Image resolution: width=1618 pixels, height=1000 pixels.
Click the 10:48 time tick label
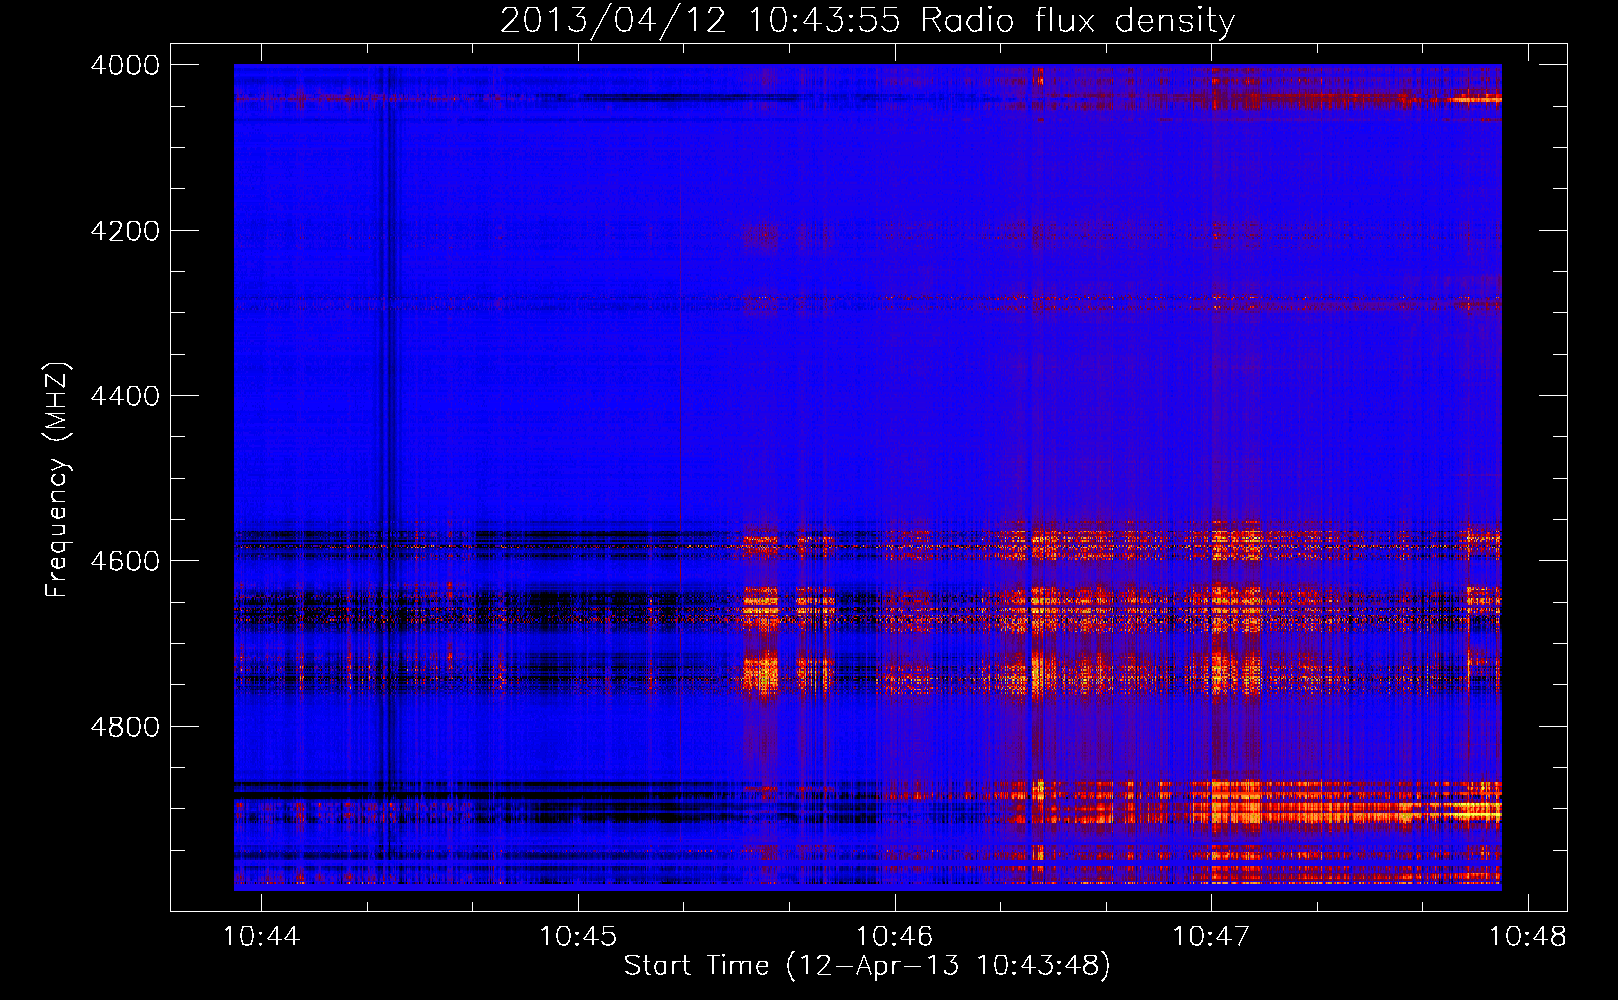1528,937
